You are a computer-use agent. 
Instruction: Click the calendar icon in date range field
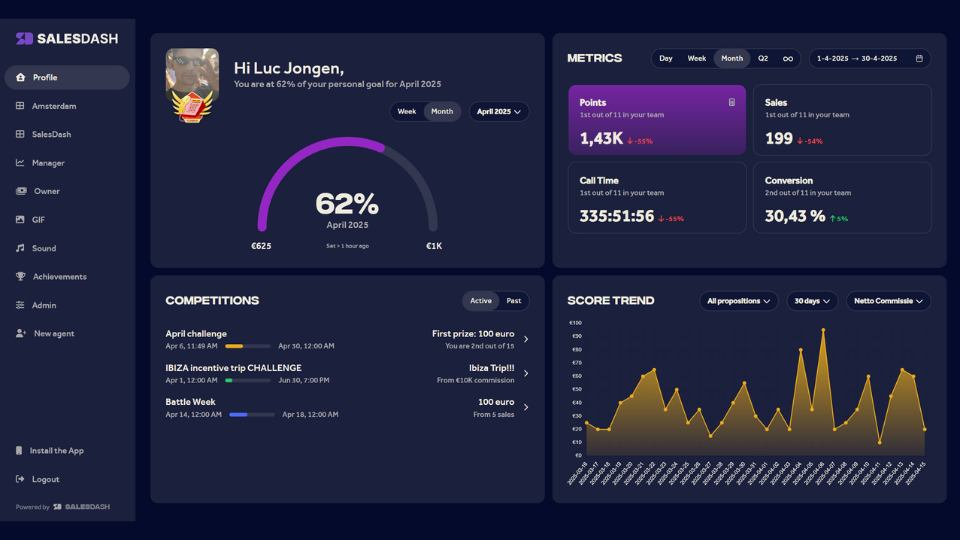click(x=919, y=58)
